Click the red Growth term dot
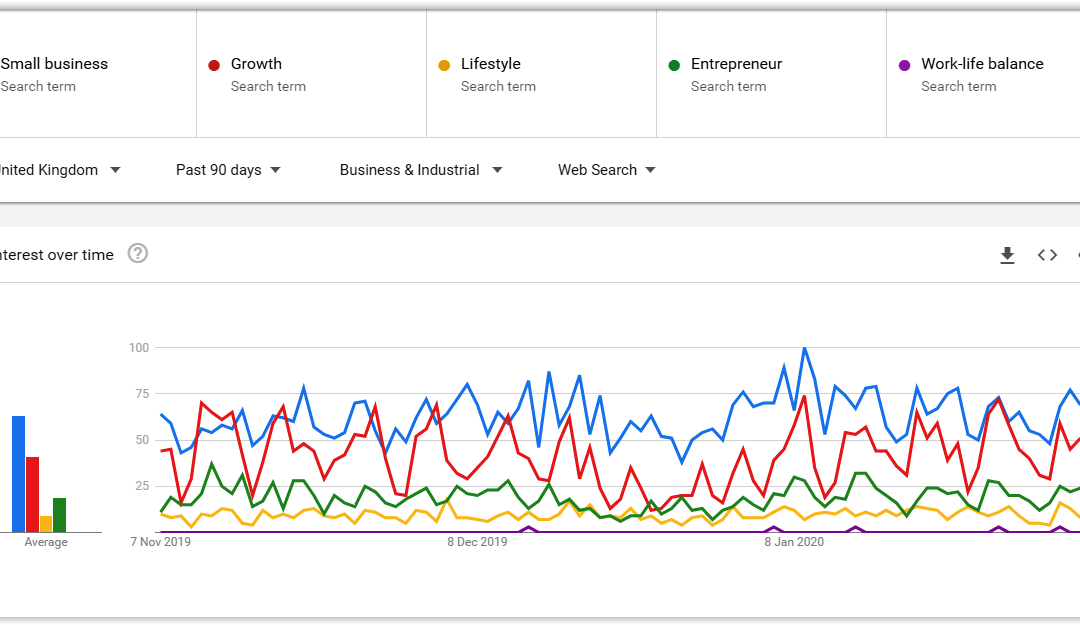This screenshot has height=625, width=1080. (x=214, y=65)
